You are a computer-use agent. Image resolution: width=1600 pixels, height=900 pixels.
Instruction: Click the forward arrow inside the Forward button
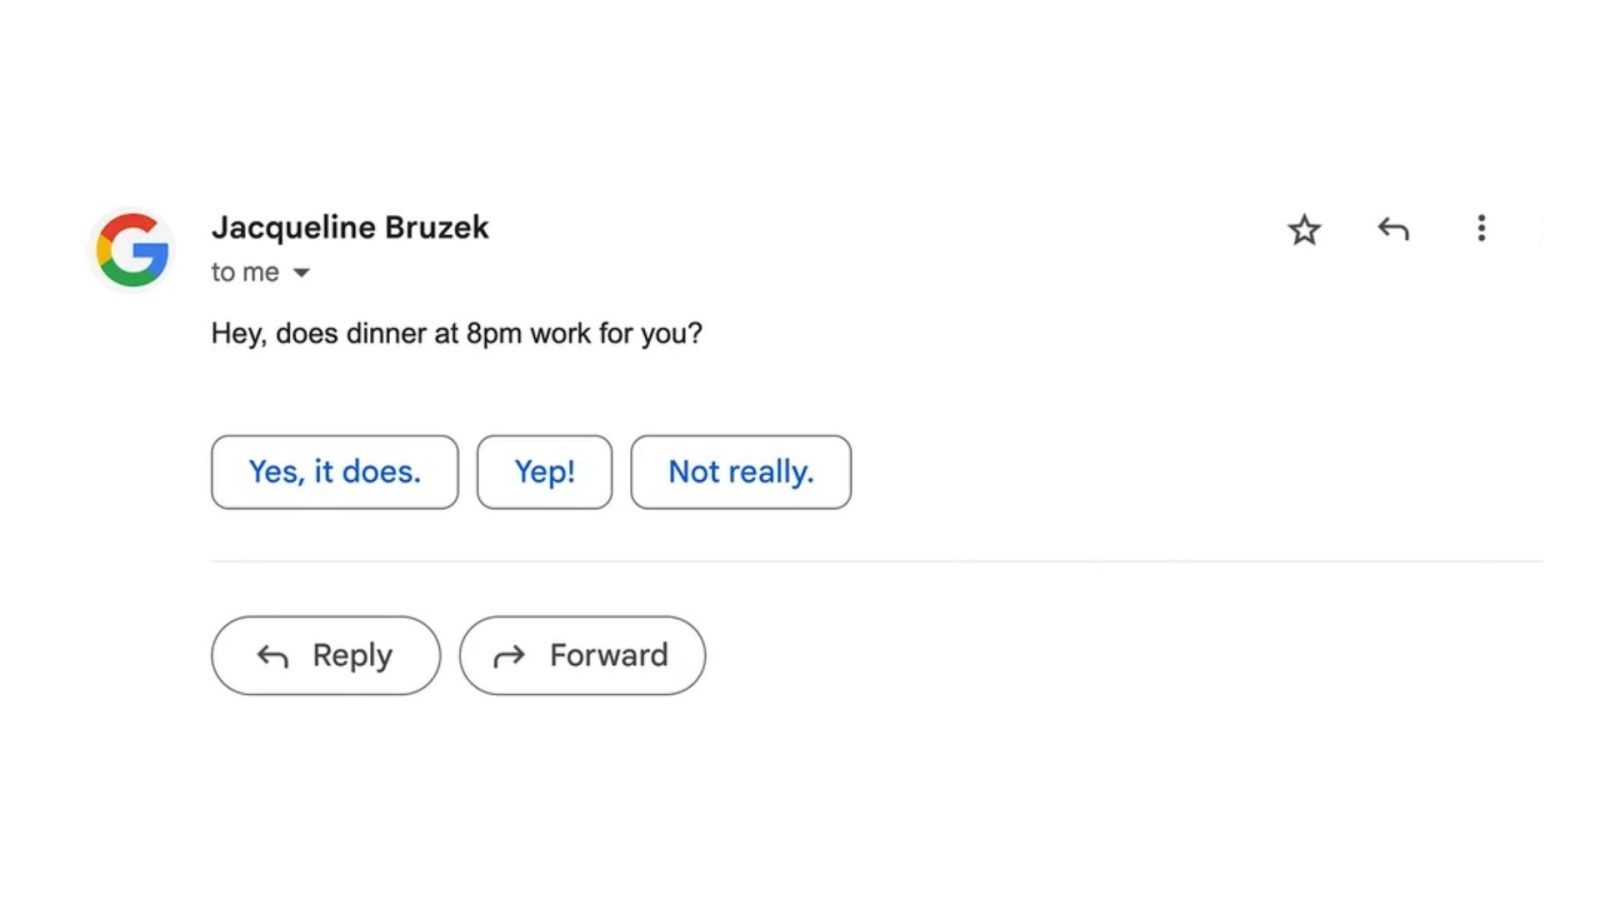[x=510, y=655]
